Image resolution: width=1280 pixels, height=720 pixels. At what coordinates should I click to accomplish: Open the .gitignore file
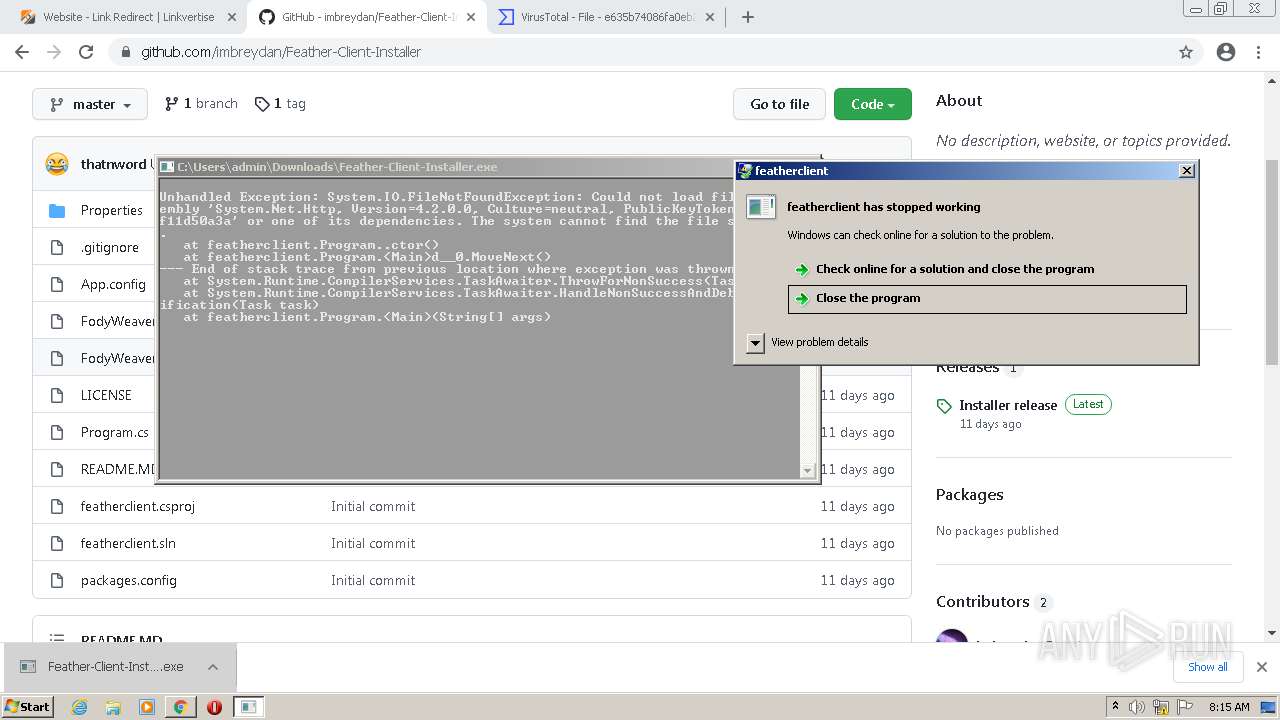110,247
